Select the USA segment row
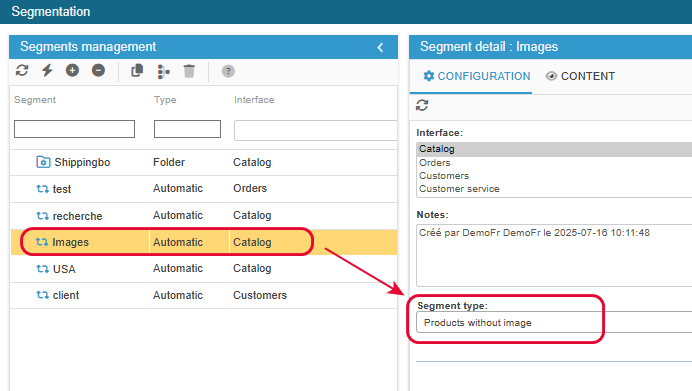The image size is (692, 391). click(x=203, y=269)
